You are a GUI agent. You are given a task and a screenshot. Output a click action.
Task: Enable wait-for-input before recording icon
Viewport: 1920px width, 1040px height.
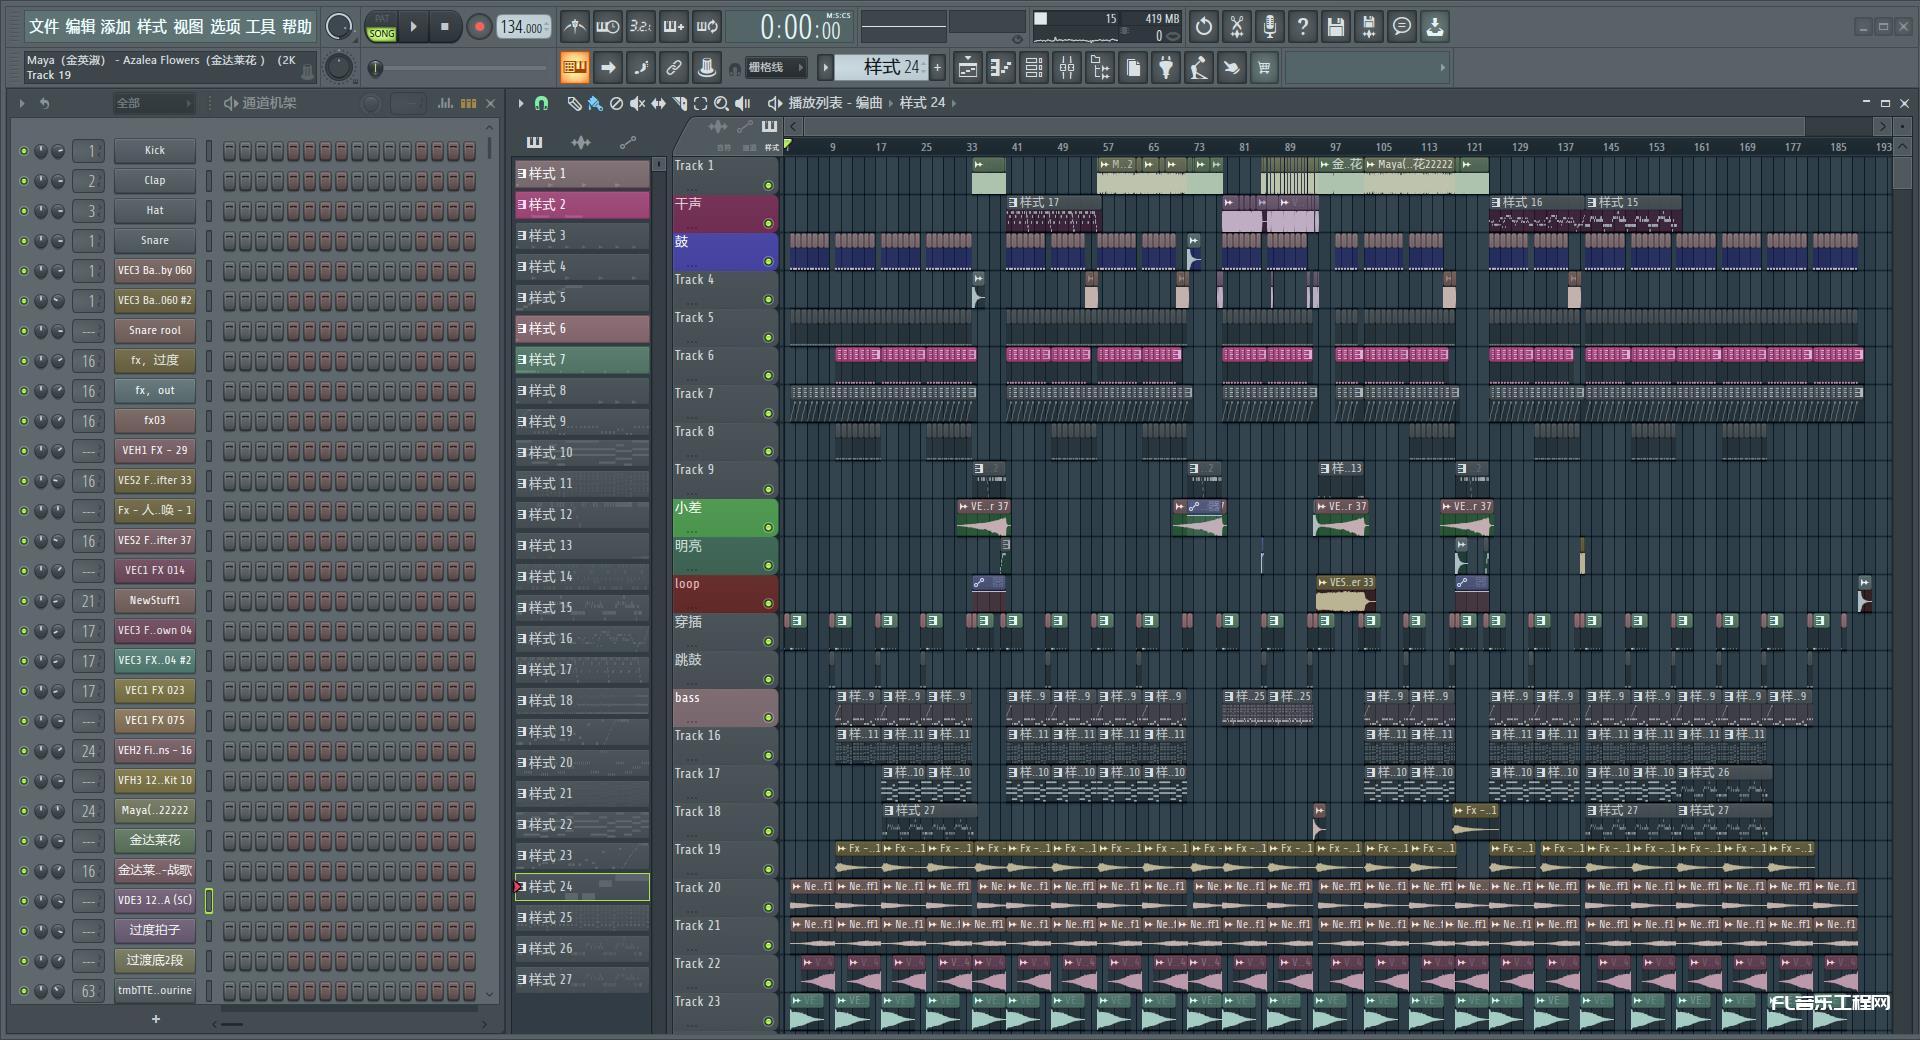[608, 27]
